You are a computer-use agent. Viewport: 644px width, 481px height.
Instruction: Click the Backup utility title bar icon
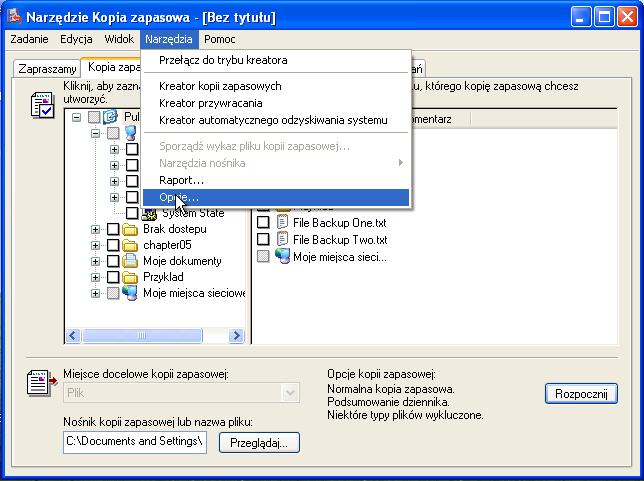tap(14, 17)
